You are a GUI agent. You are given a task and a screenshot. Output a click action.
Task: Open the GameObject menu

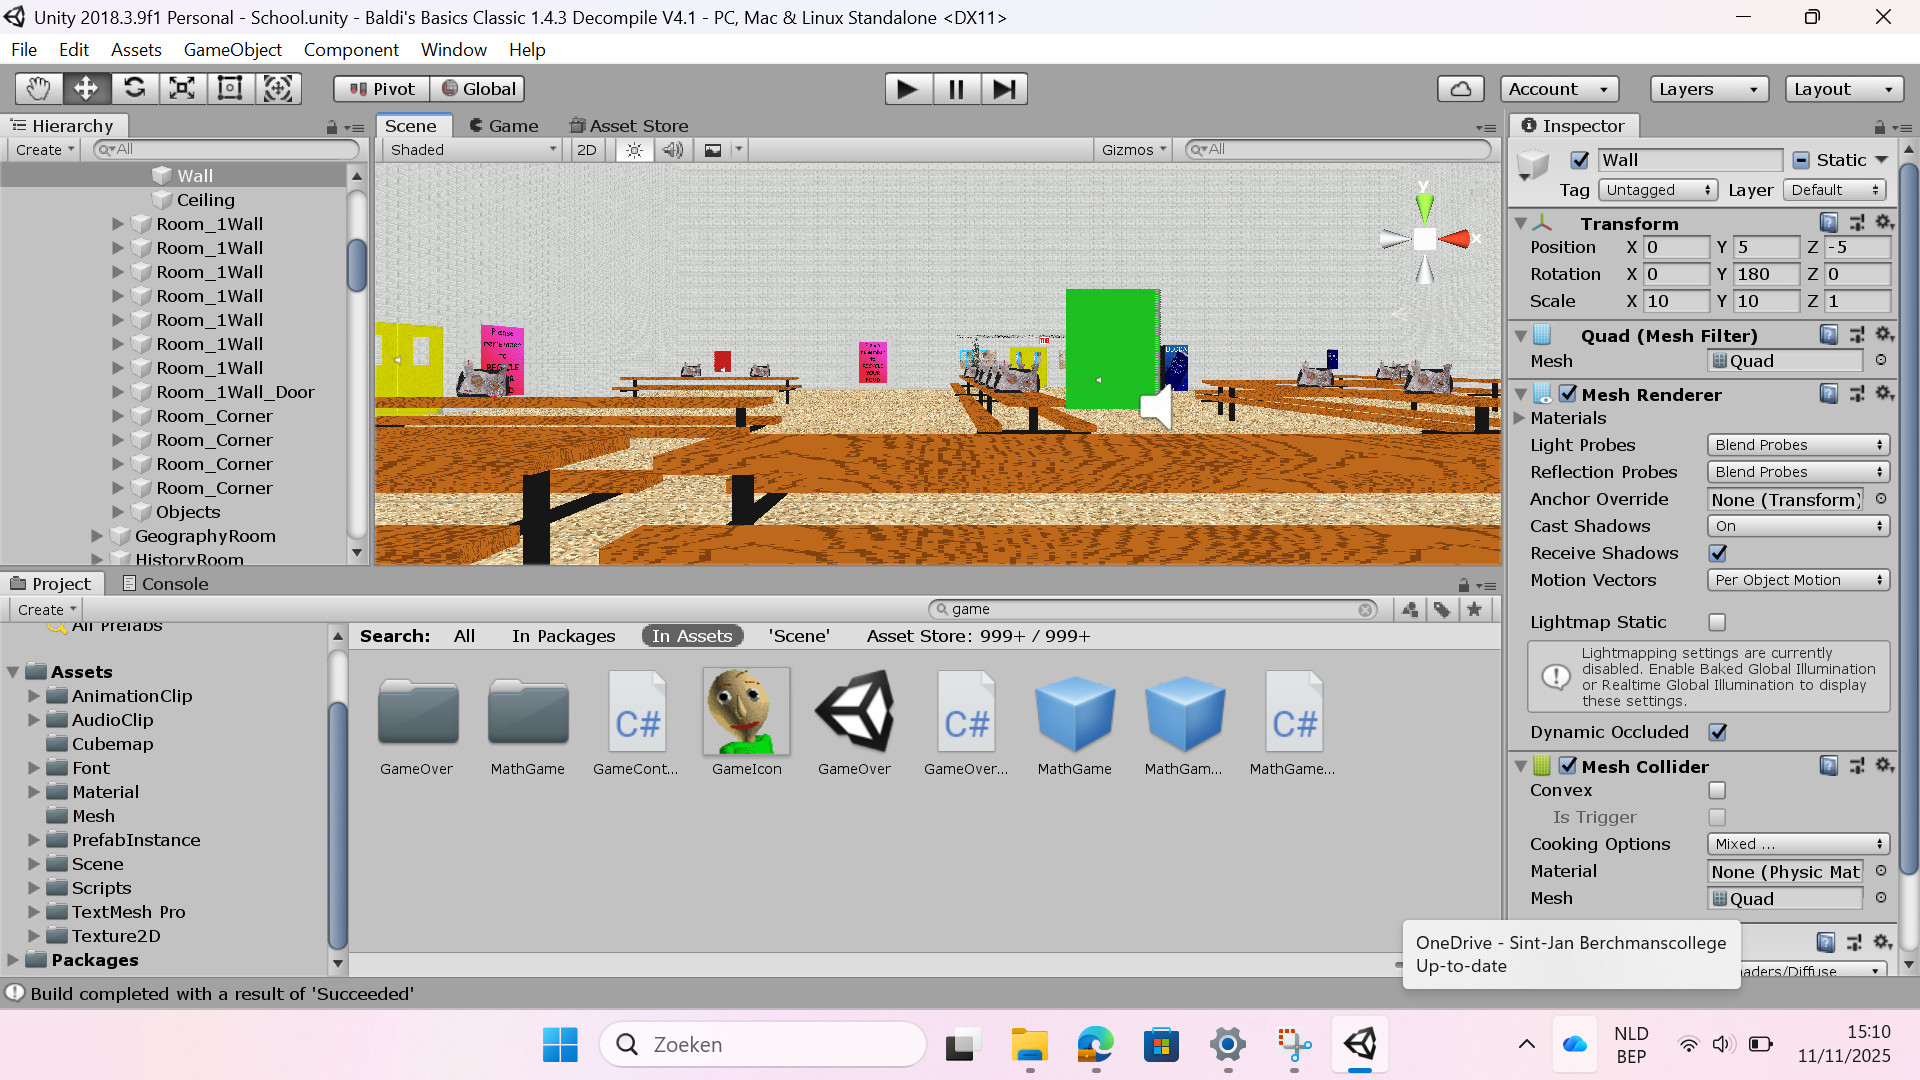[232, 49]
